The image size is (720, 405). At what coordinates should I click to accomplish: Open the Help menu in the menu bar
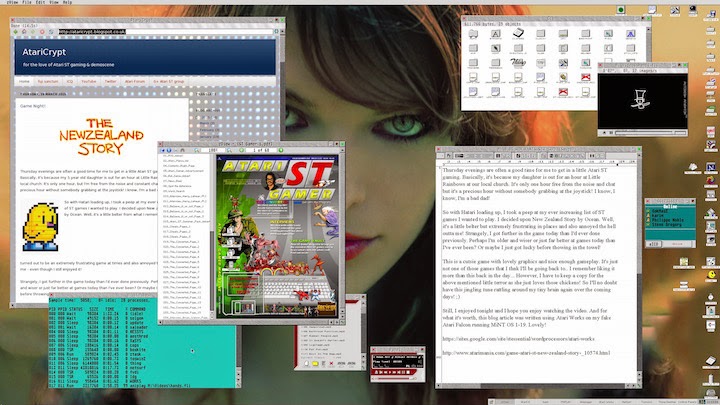click(67, 2)
